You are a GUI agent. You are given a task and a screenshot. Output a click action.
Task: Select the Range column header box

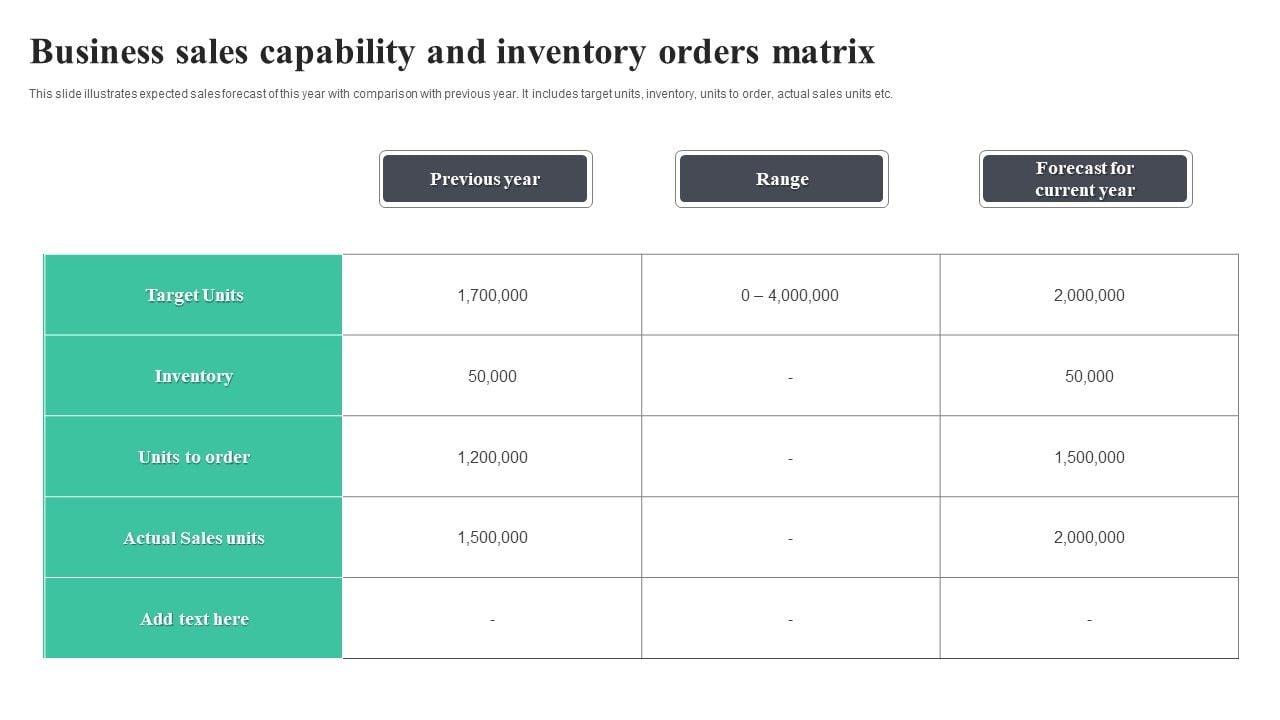tap(781, 179)
